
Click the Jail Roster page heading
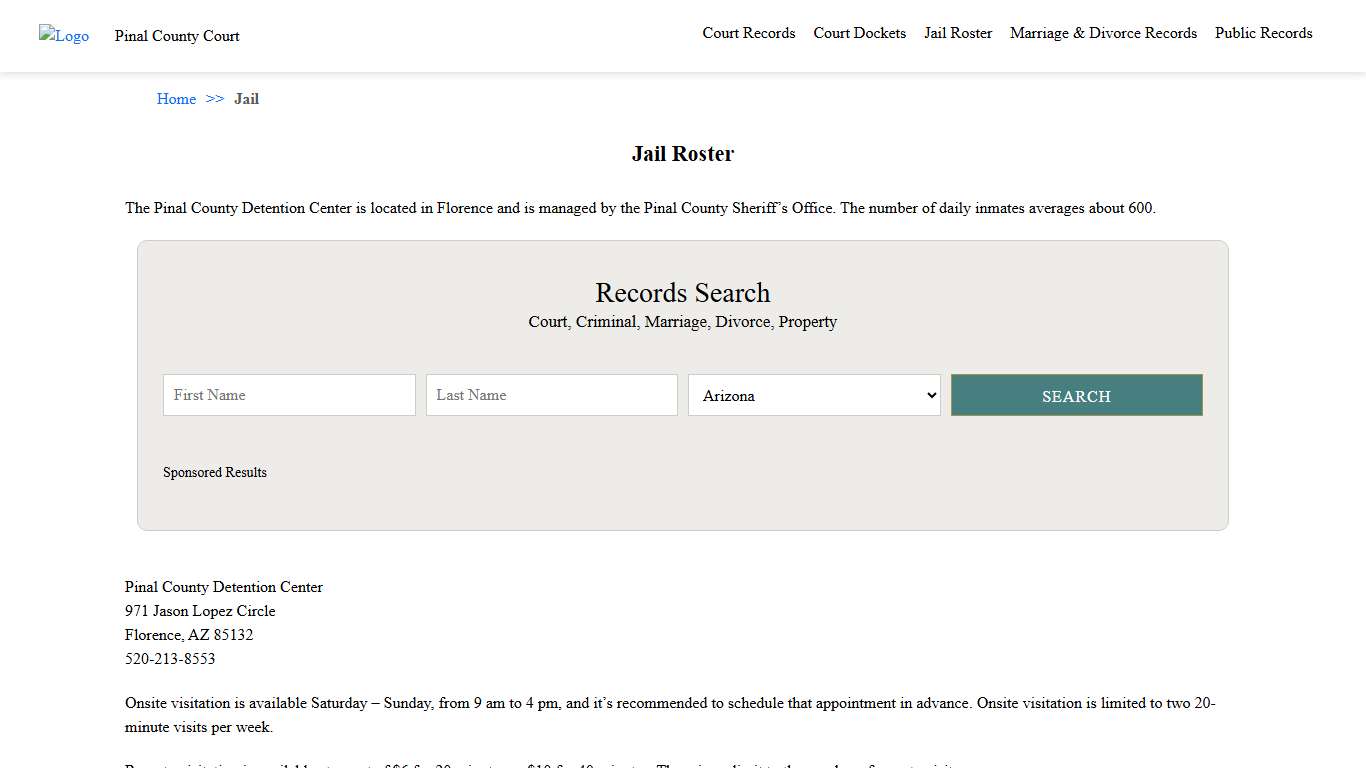click(683, 154)
